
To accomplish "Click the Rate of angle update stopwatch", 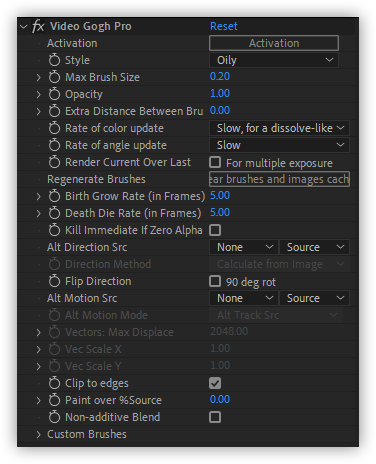I will 54,145.
